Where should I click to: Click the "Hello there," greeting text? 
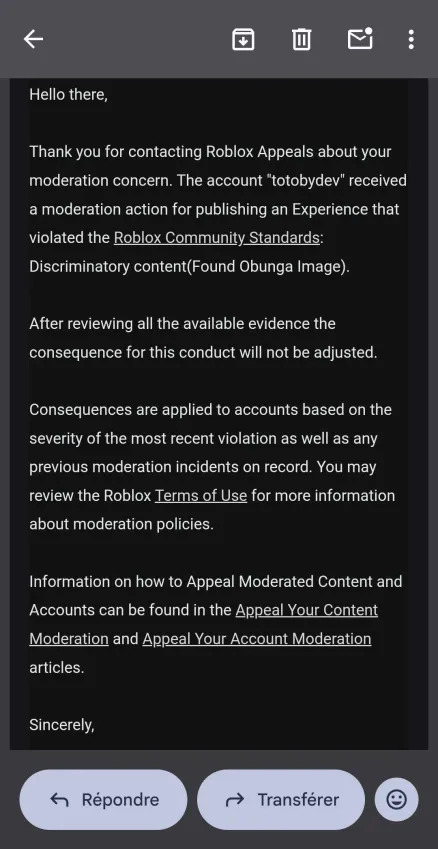click(x=69, y=95)
